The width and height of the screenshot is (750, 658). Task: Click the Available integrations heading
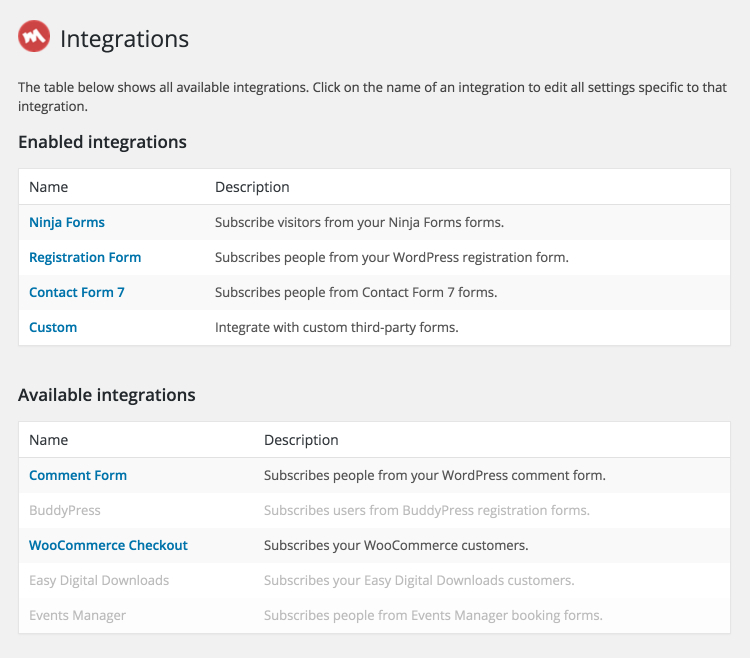[x=107, y=395]
